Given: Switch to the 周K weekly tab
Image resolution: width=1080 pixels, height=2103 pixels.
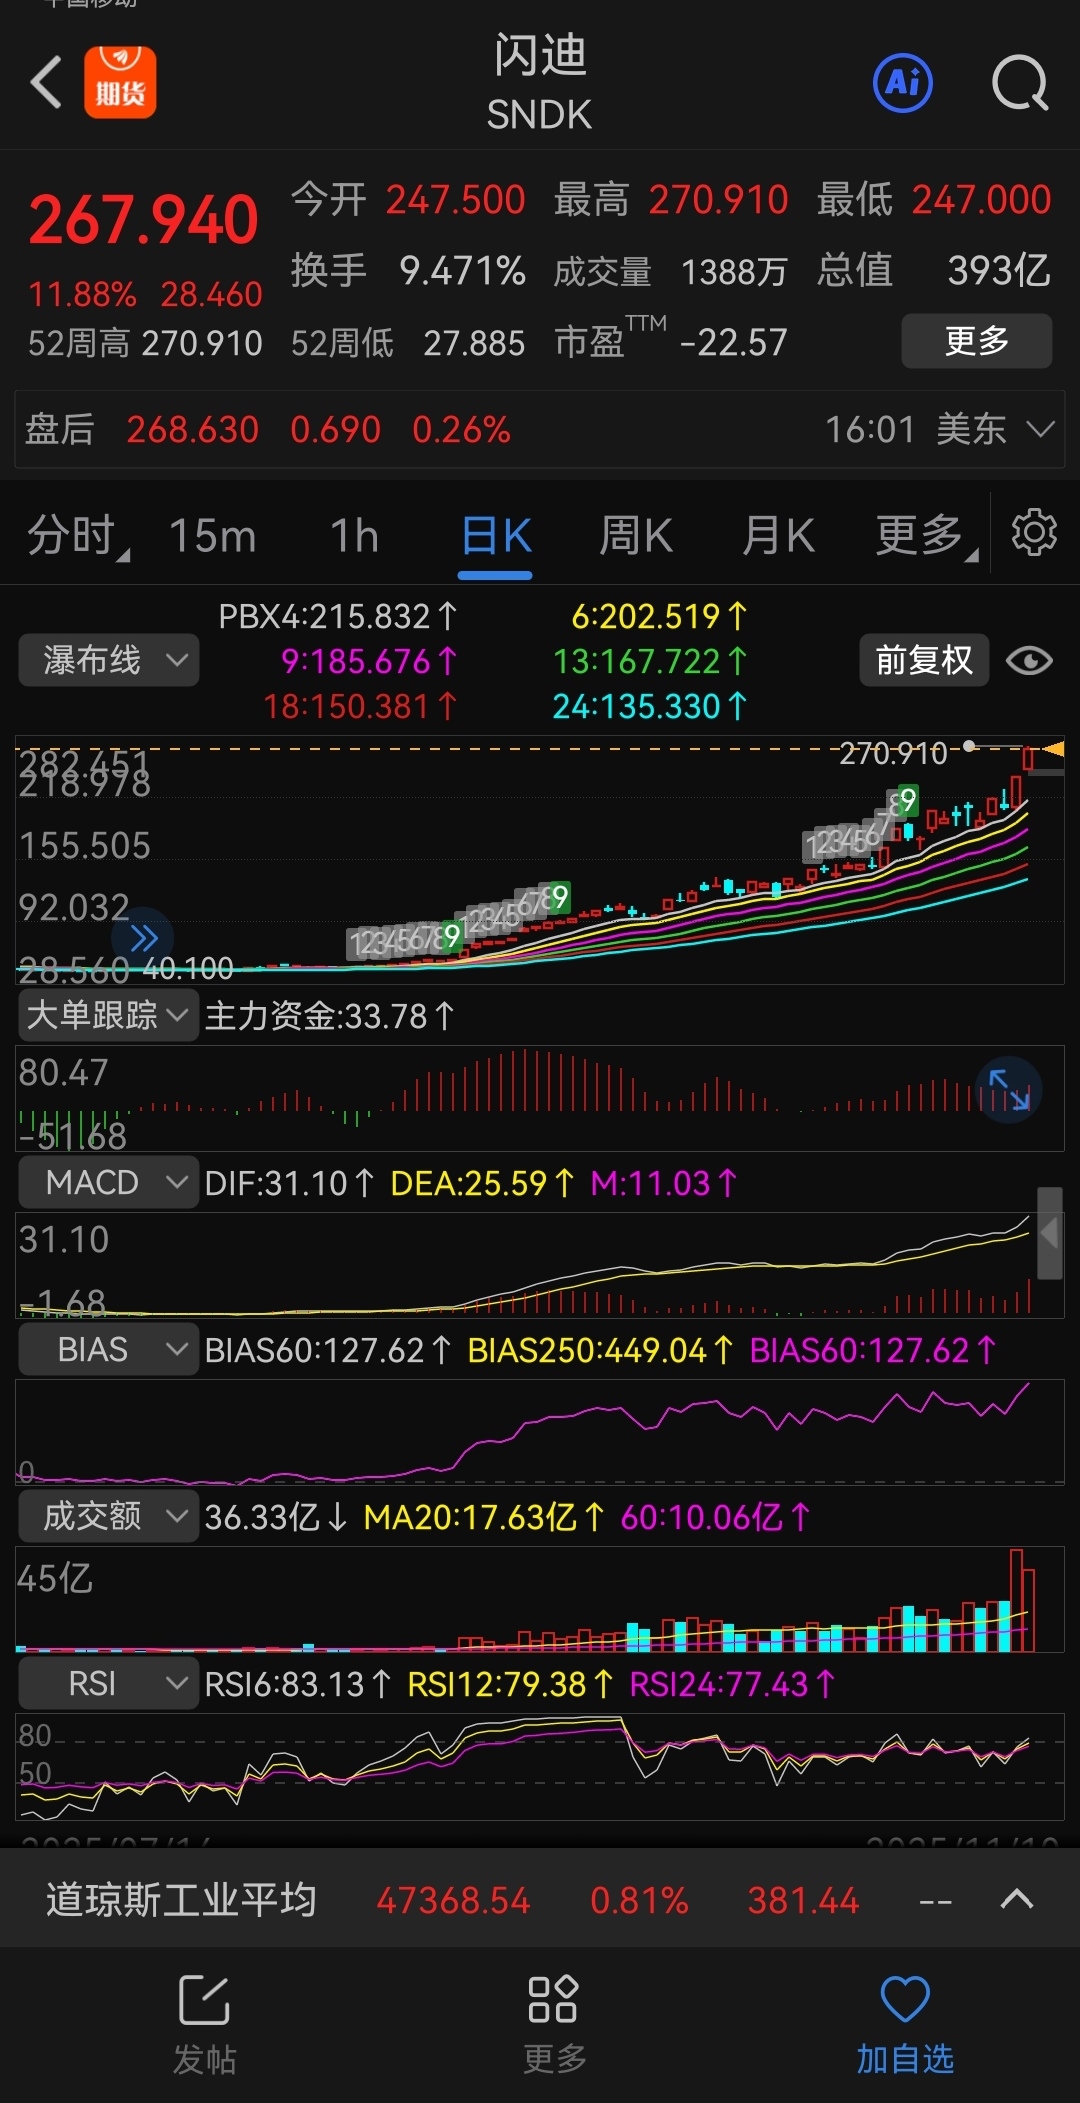Looking at the screenshot, I should click(636, 536).
